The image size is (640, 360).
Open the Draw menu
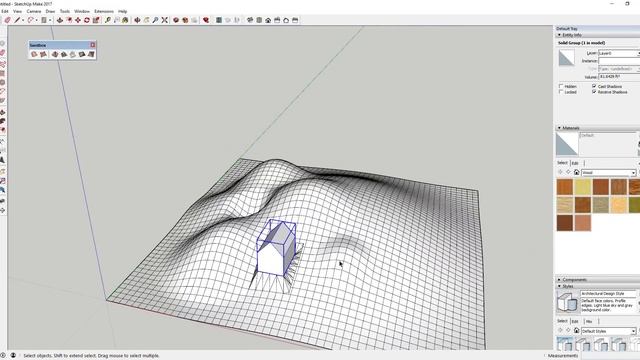[x=50, y=11]
